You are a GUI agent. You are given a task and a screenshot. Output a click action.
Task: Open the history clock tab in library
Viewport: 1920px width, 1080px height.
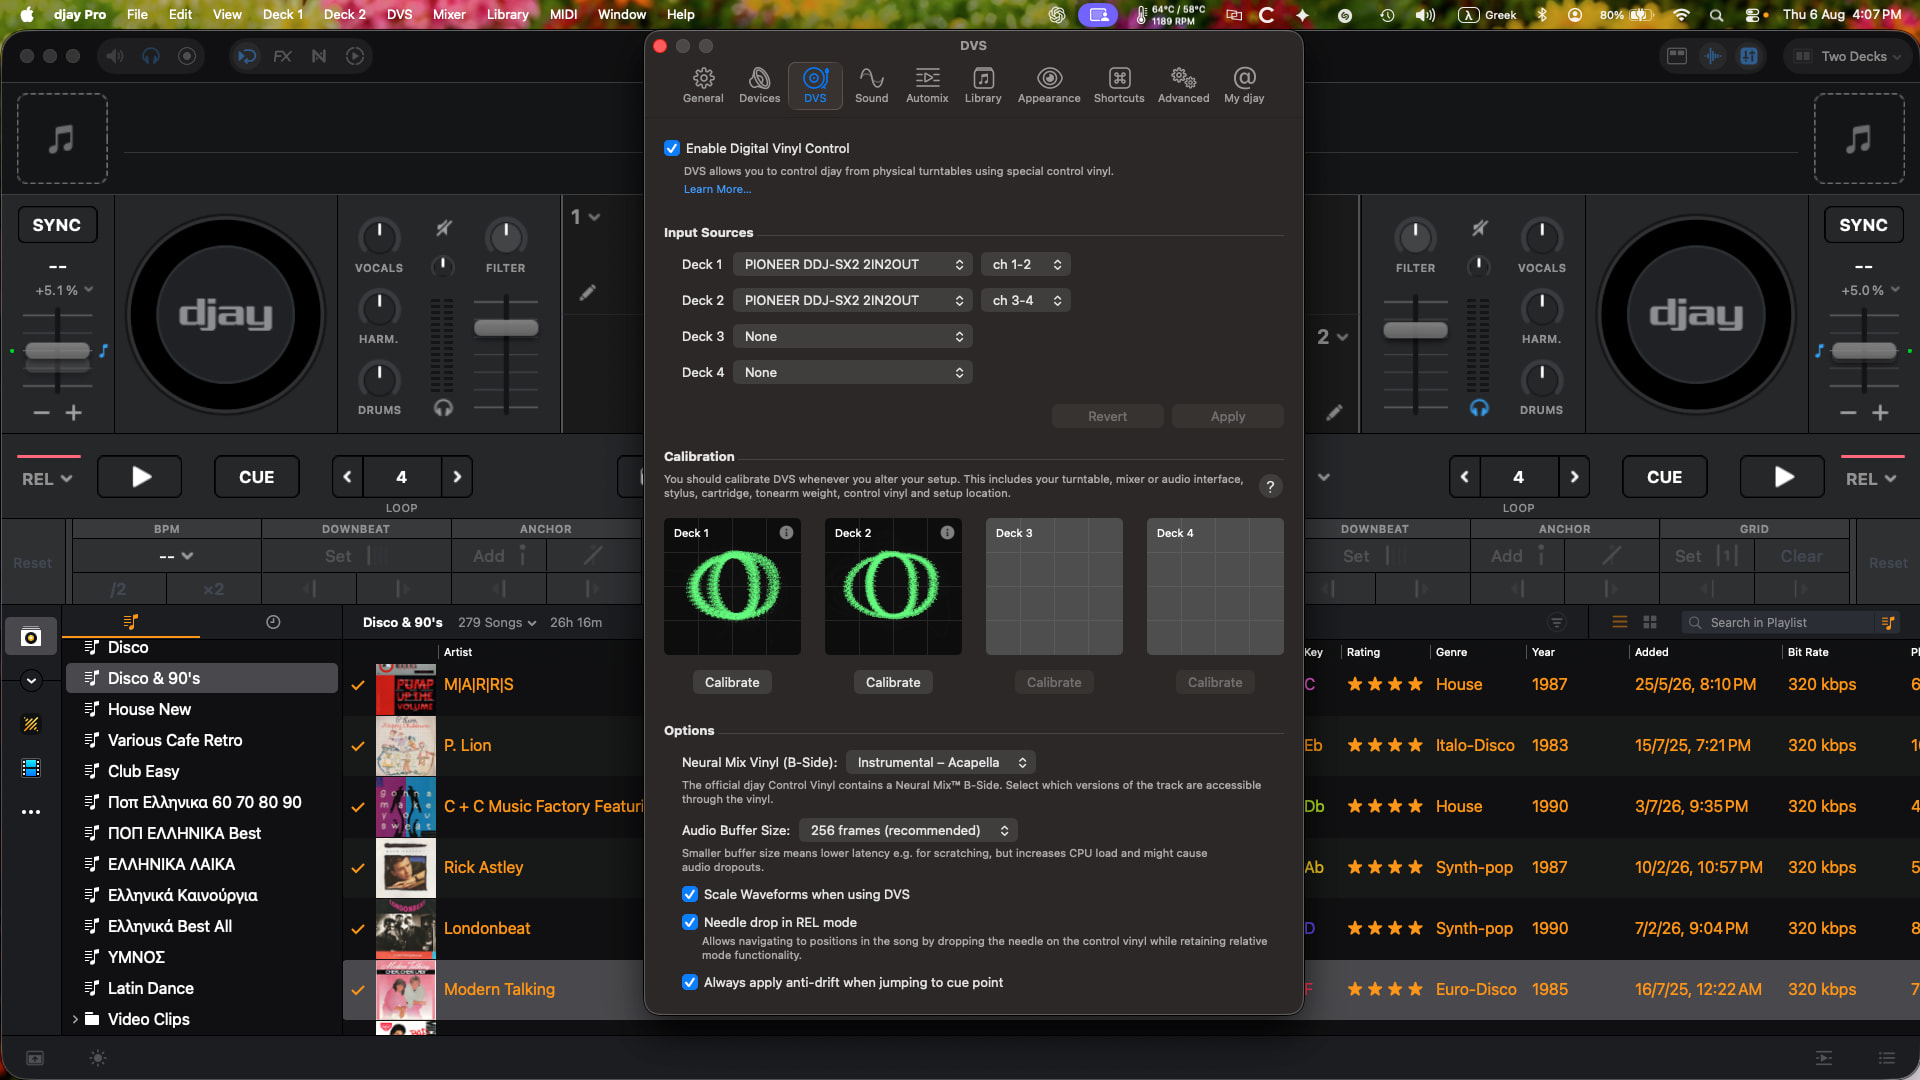point(273,622)
